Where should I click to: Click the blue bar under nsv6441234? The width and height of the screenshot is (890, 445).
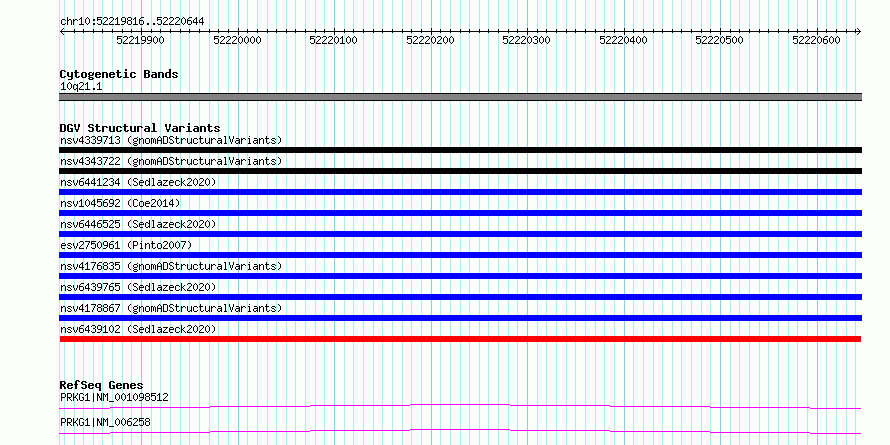click(460, 192)
